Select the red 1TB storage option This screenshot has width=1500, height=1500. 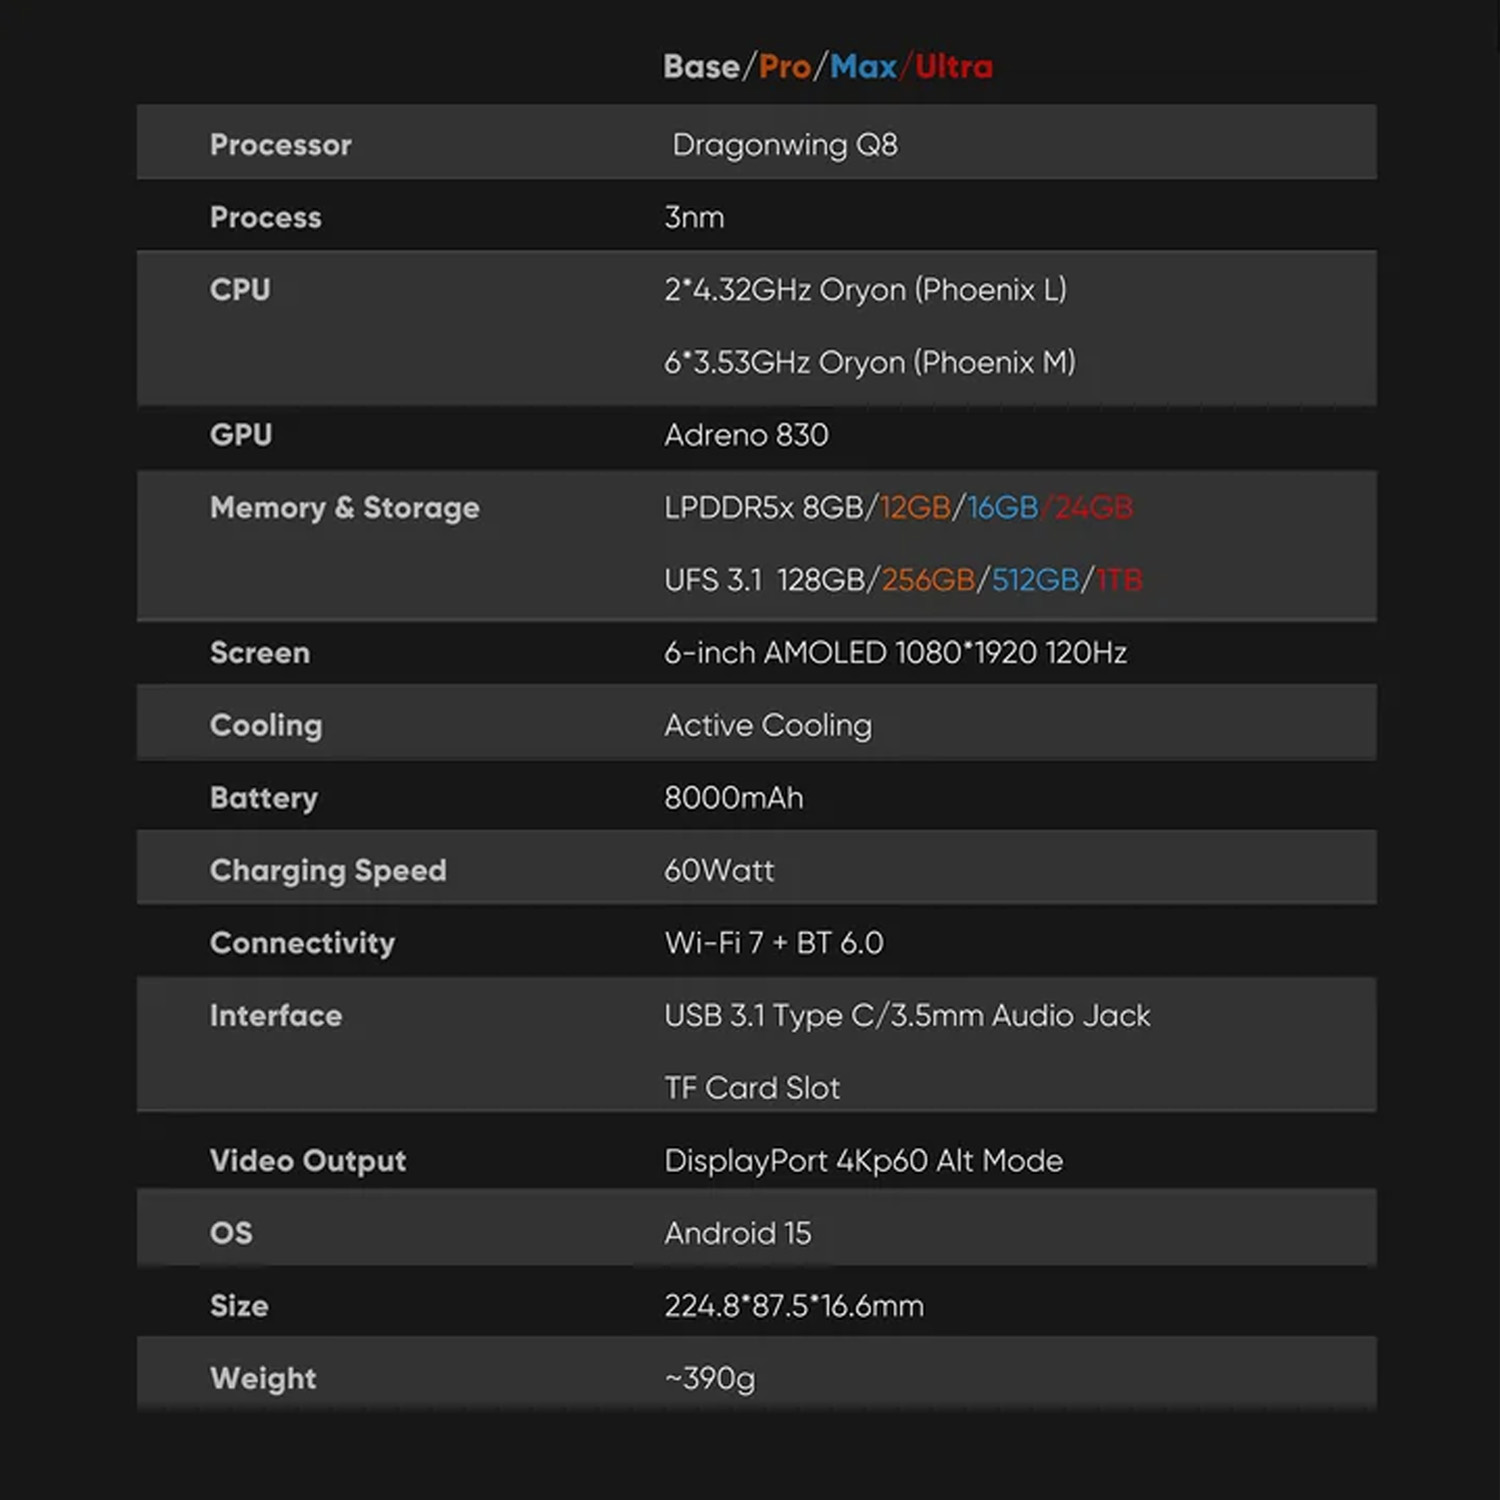click(1119, 580)
